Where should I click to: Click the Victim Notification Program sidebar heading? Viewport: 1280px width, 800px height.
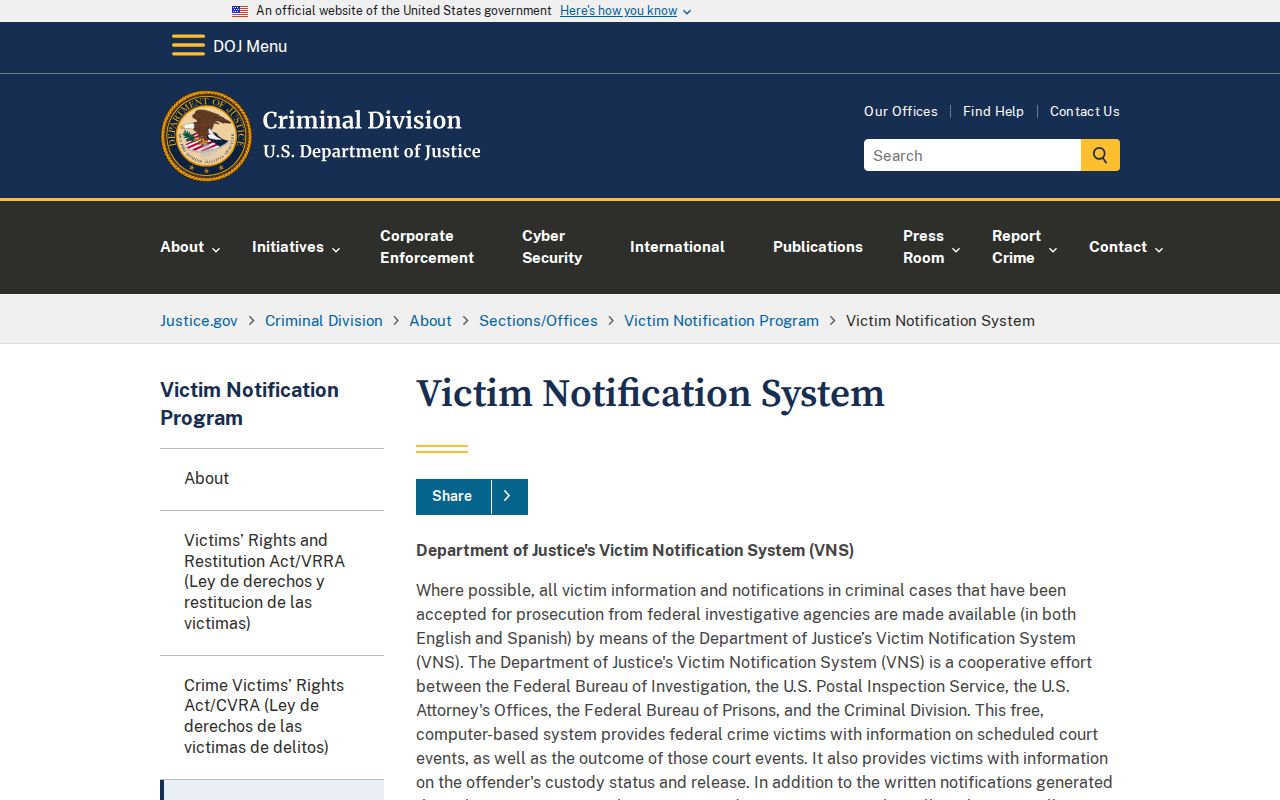pos(249,404)
